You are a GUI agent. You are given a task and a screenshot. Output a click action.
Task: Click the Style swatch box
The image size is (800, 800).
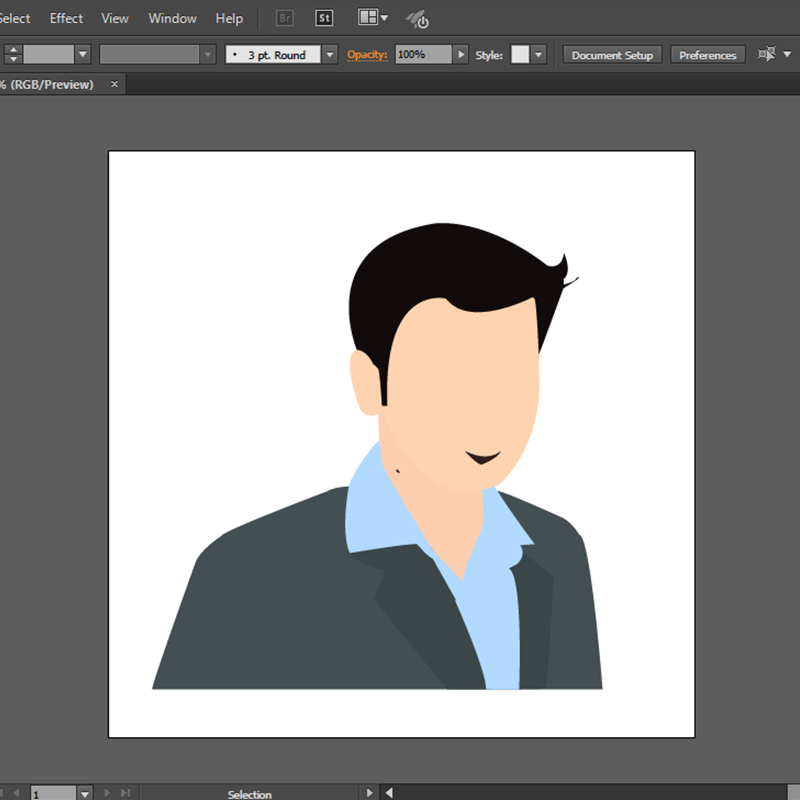pyautogui.click(x=520, y=55)
